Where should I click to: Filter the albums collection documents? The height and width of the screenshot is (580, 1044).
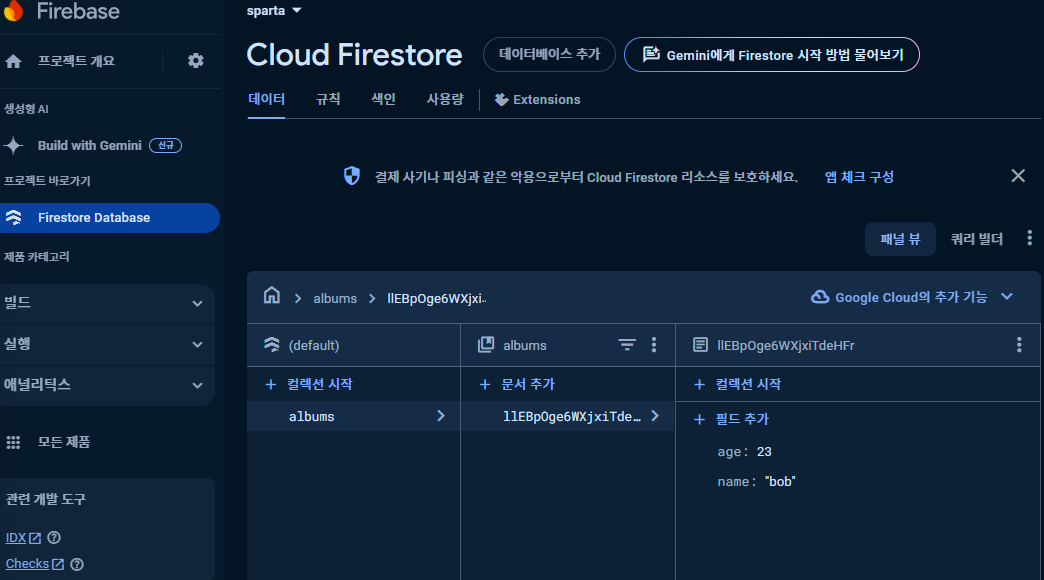coord(627,344)
